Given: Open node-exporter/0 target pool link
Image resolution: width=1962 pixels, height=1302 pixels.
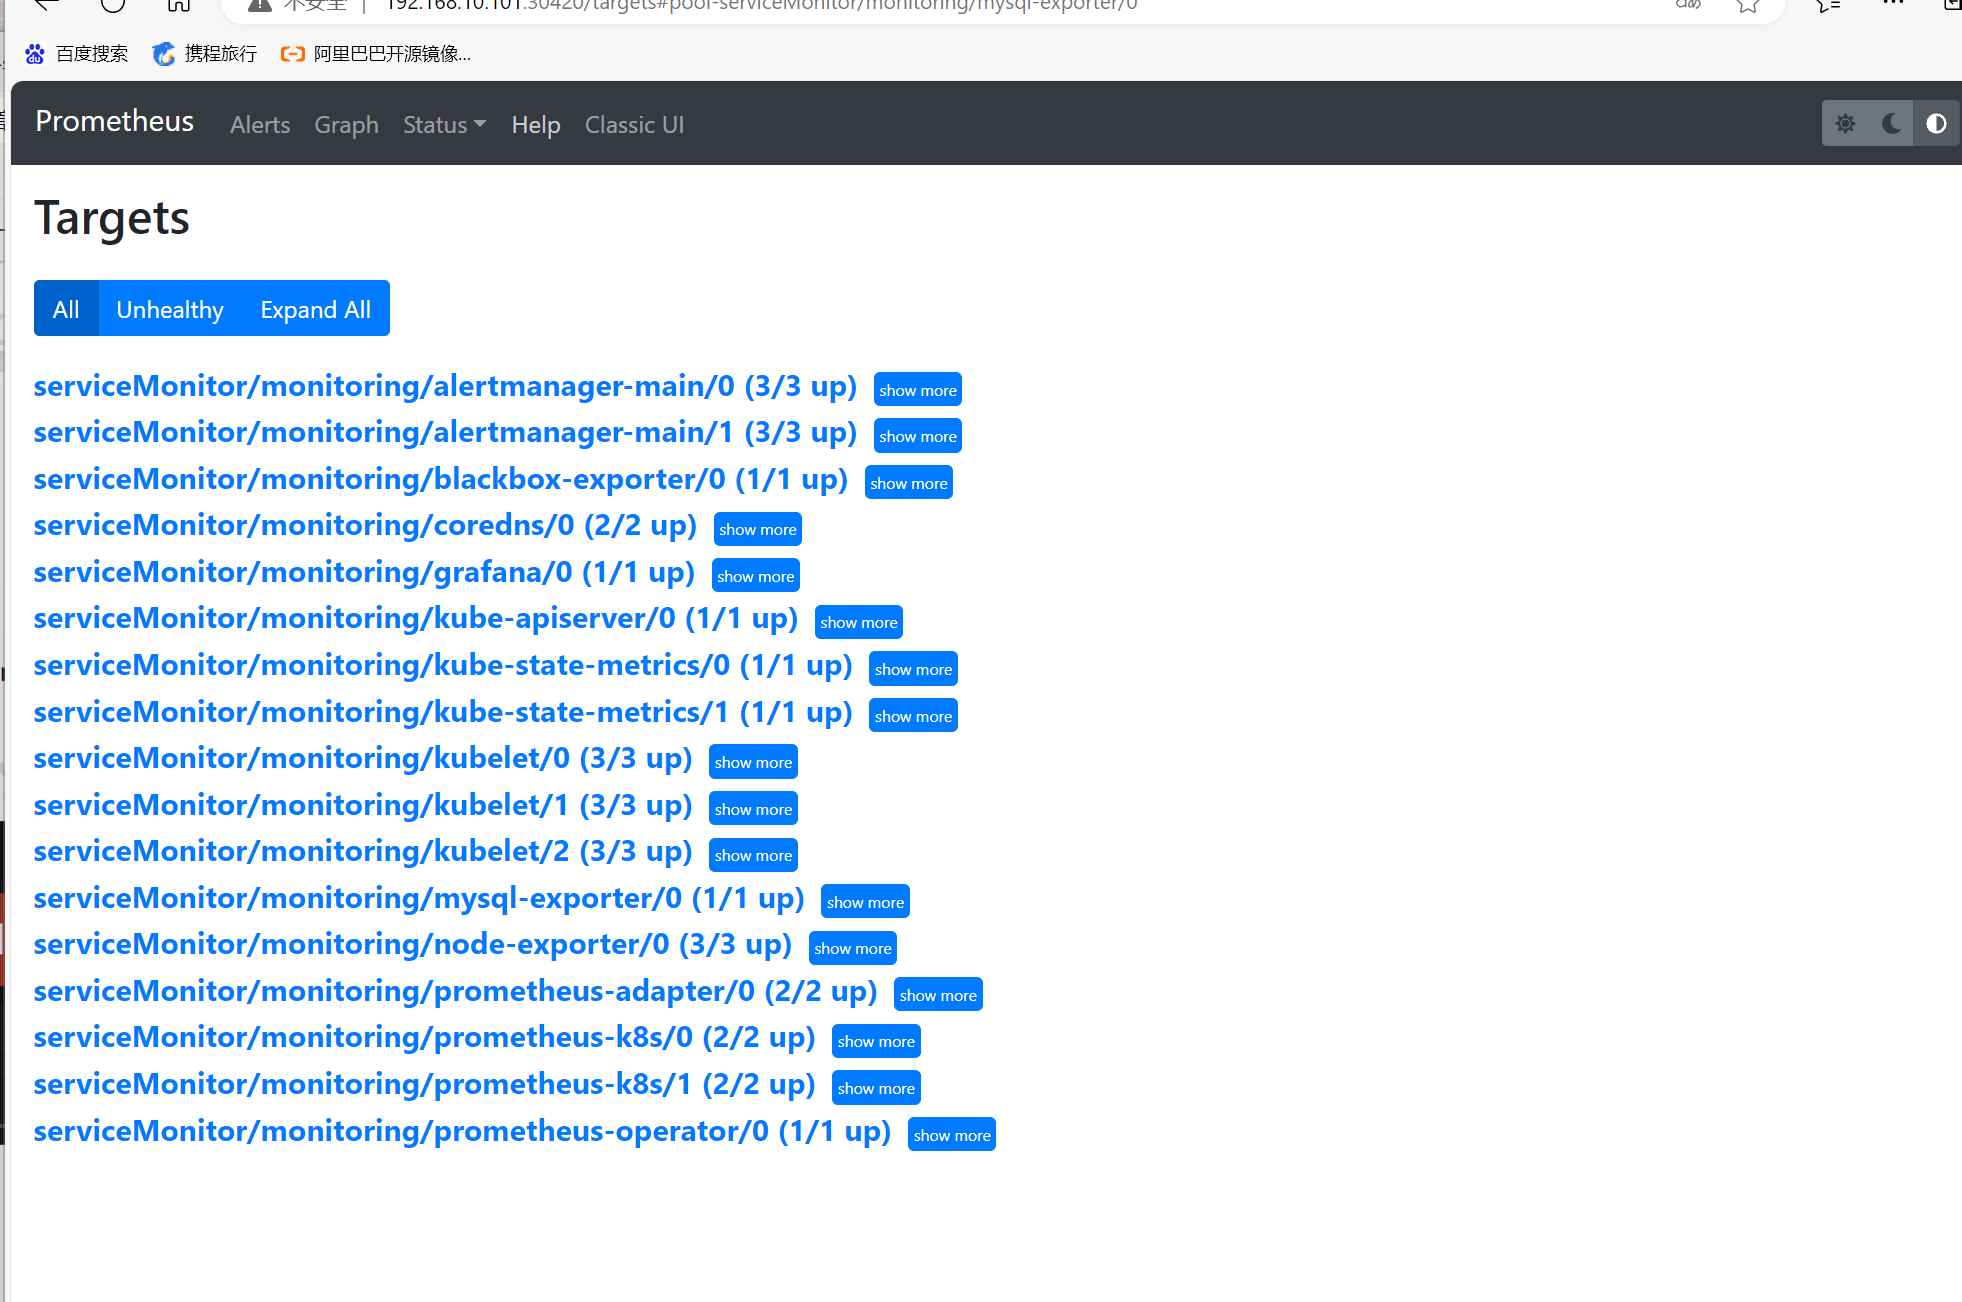Looking at the screenshot, I should click(413, 945).
